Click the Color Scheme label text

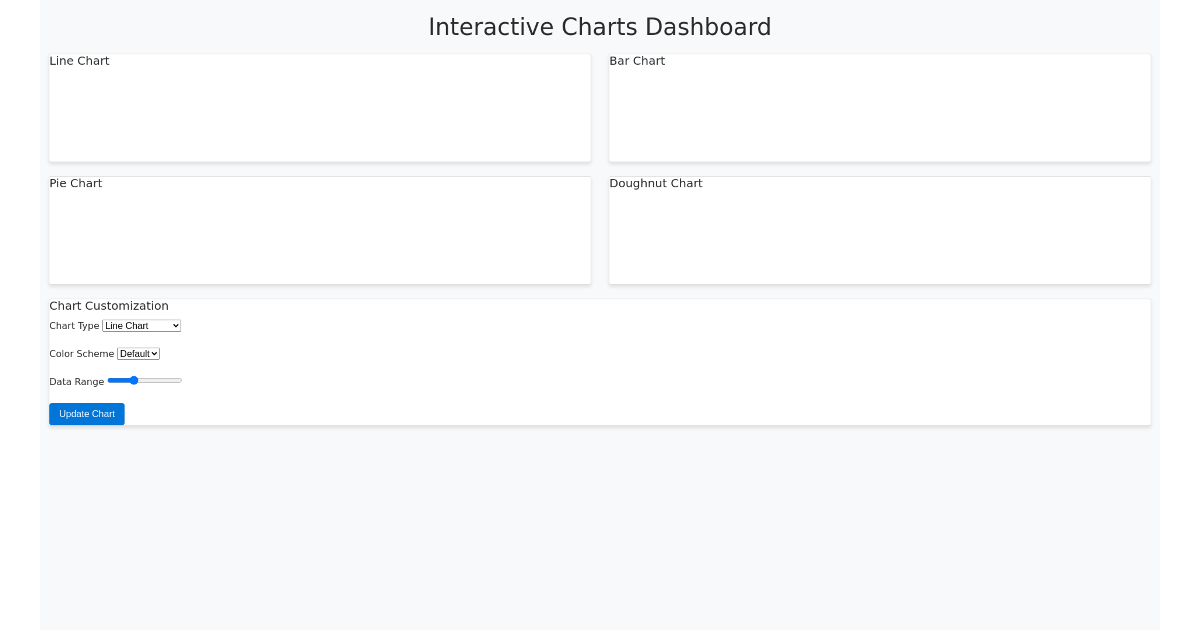[x=82, y=353]
